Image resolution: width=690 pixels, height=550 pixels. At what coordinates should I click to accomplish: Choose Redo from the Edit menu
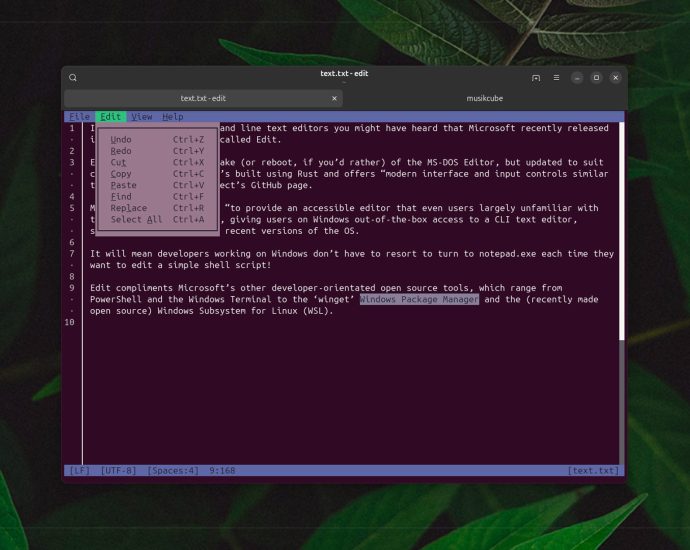click(158, 151)
